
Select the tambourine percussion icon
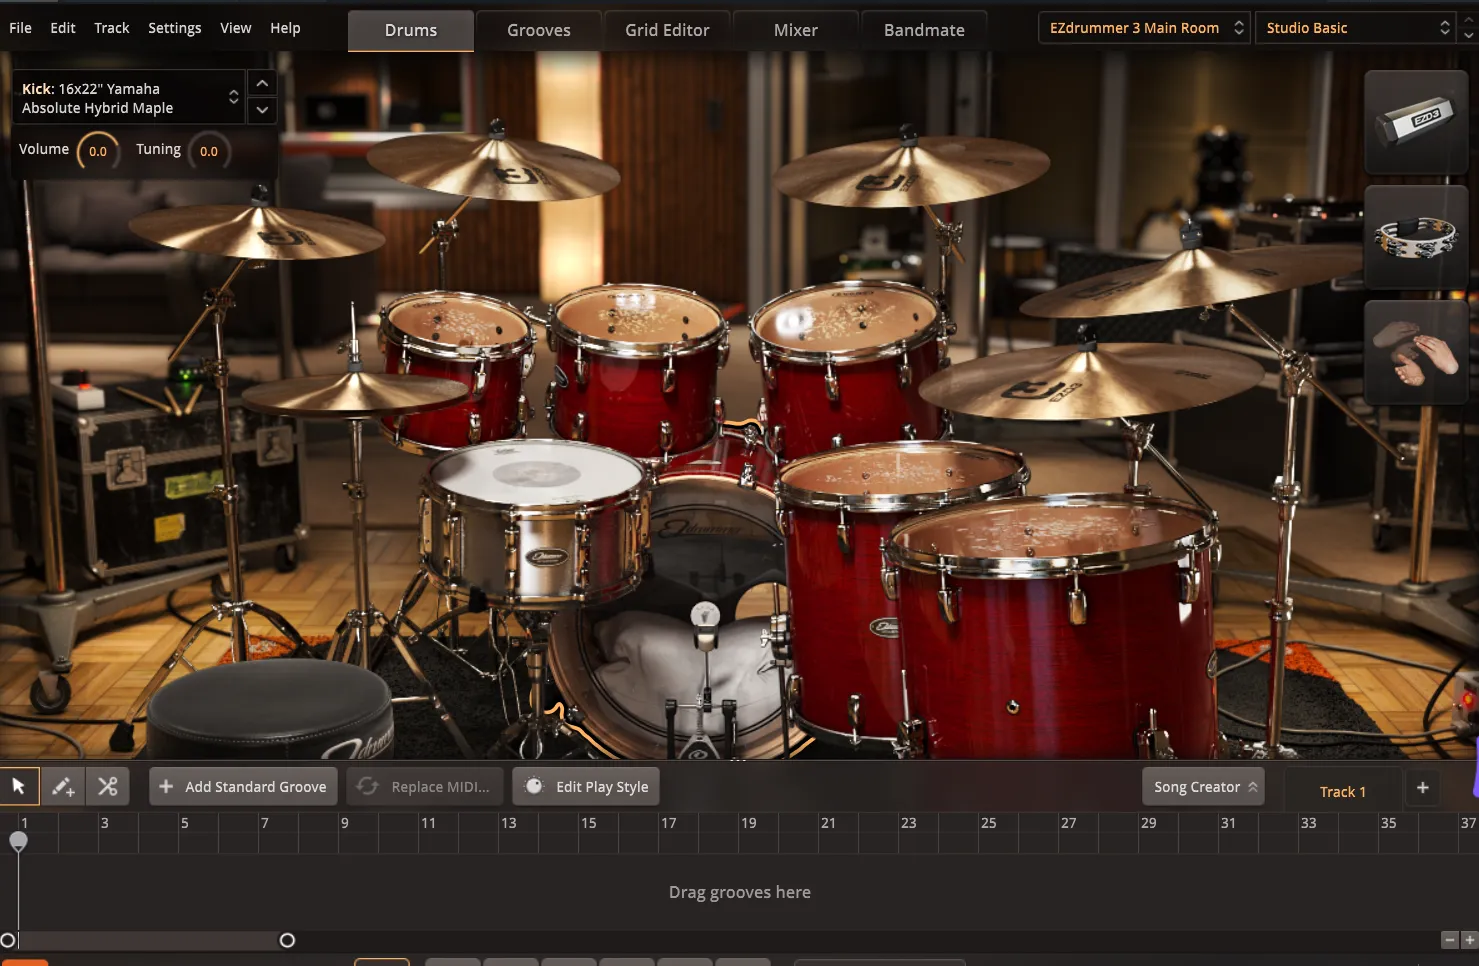point(1416,237)
